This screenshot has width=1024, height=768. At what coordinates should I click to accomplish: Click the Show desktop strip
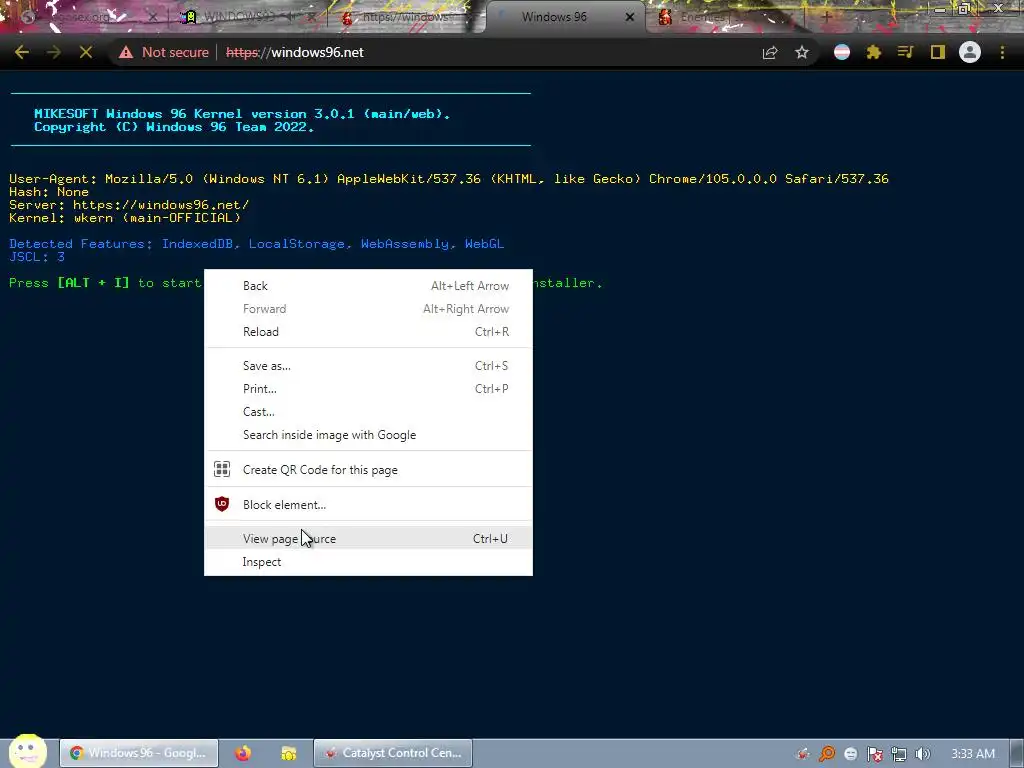pos(1017,753)
